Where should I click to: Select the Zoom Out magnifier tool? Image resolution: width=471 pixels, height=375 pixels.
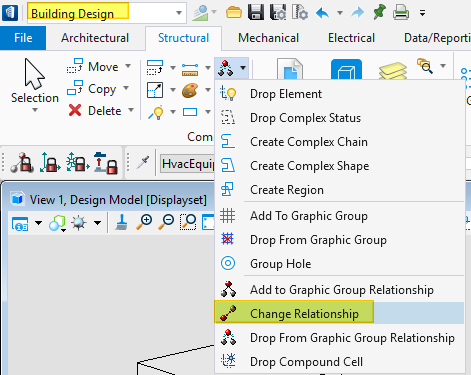coord(166,222)
